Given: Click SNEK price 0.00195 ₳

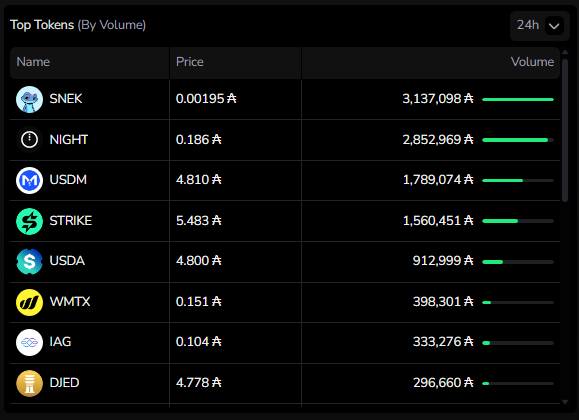Looking at the screenshot, I should [206, 99].
